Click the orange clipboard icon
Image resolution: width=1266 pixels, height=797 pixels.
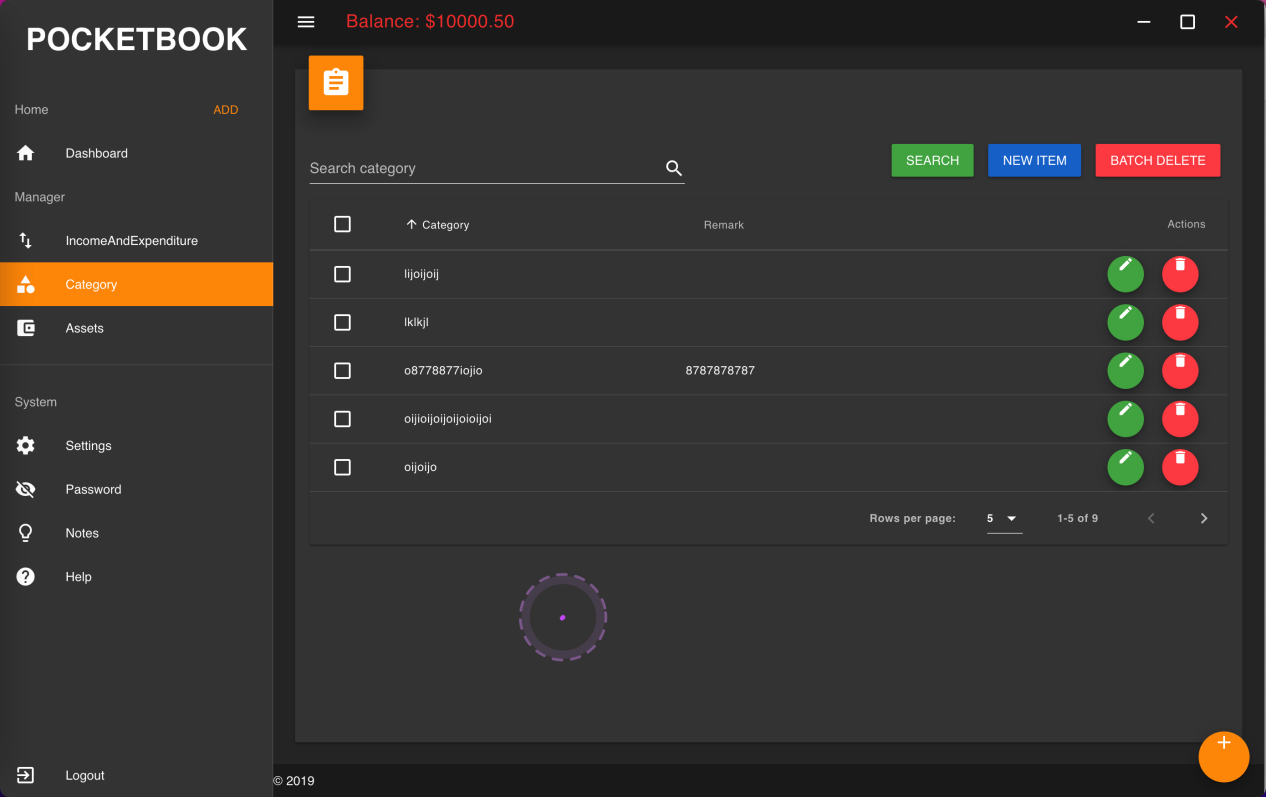[x=336, y=83]
